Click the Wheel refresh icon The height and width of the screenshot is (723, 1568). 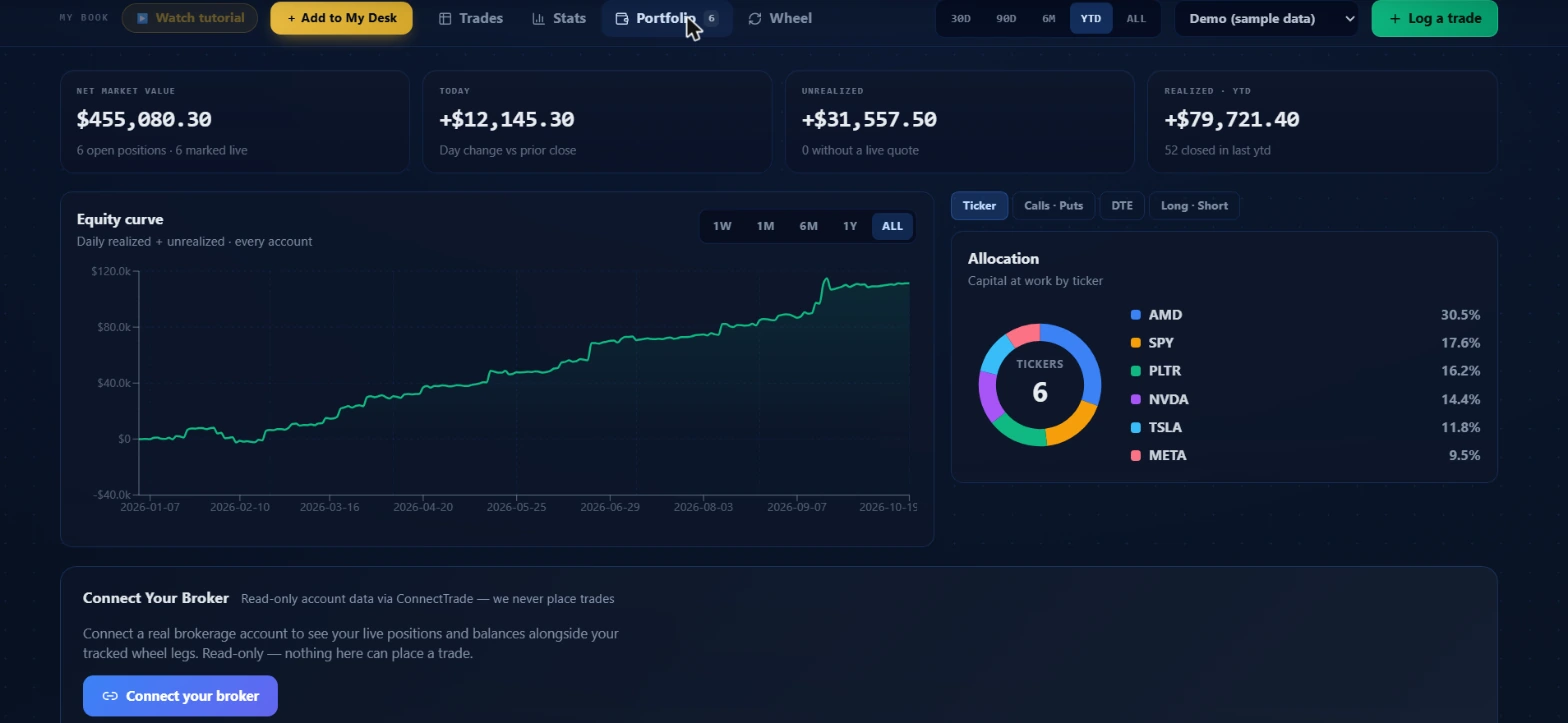pyautogui.click(x=755, y=18)
